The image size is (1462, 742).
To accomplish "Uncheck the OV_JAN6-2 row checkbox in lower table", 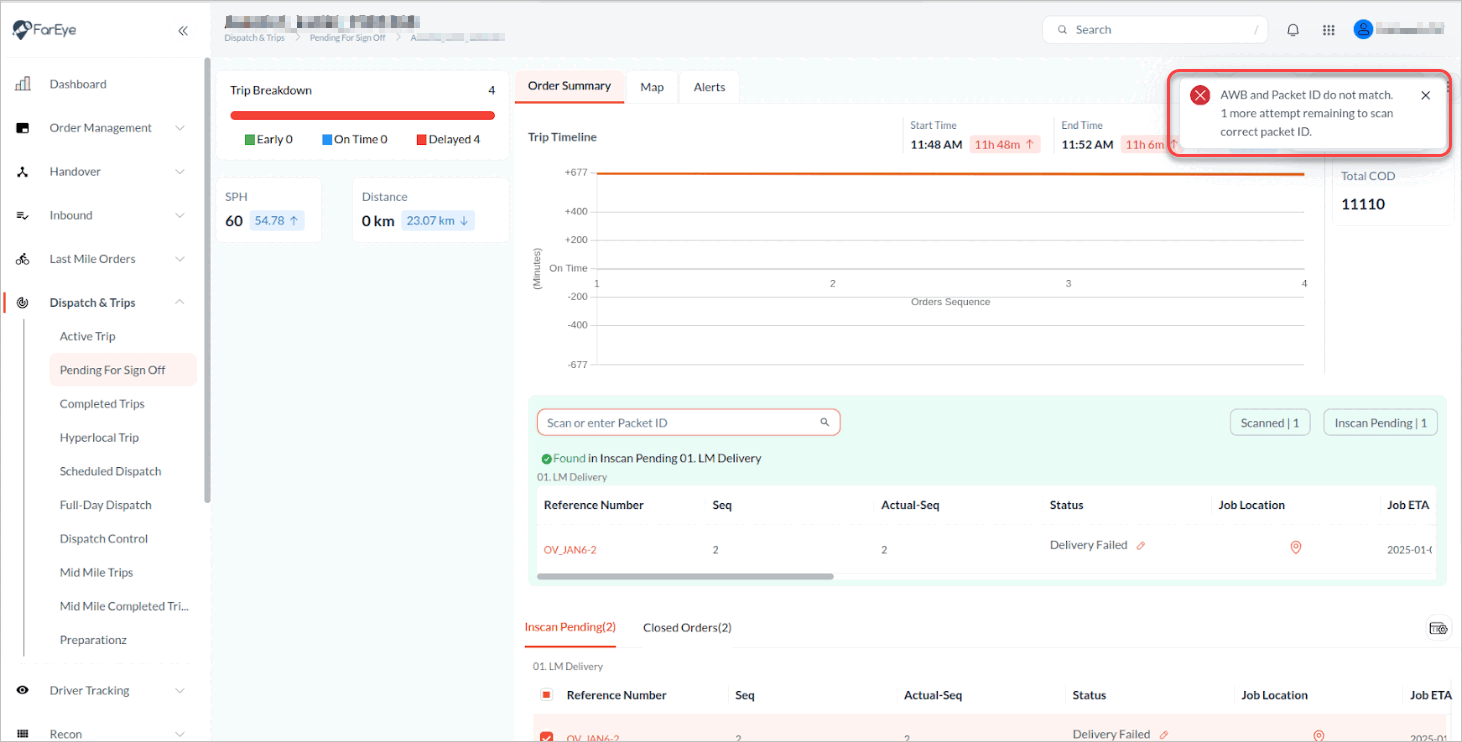I will click(546, 737).
